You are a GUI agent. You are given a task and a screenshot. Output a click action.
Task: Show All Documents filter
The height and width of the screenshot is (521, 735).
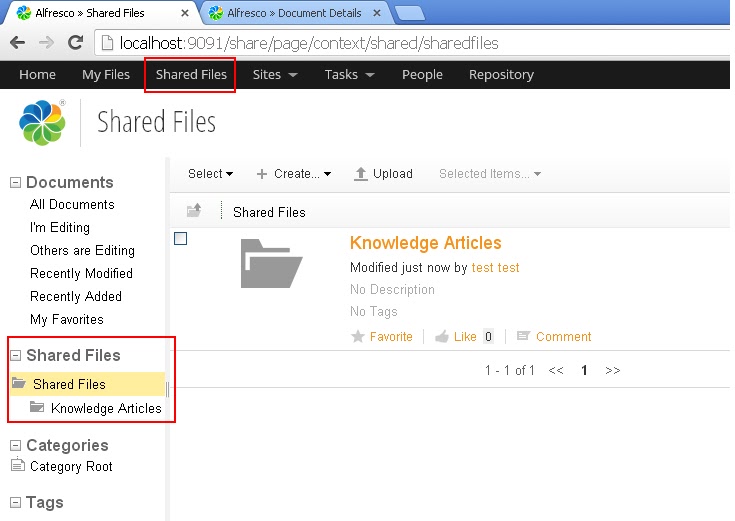click(72, 204)
